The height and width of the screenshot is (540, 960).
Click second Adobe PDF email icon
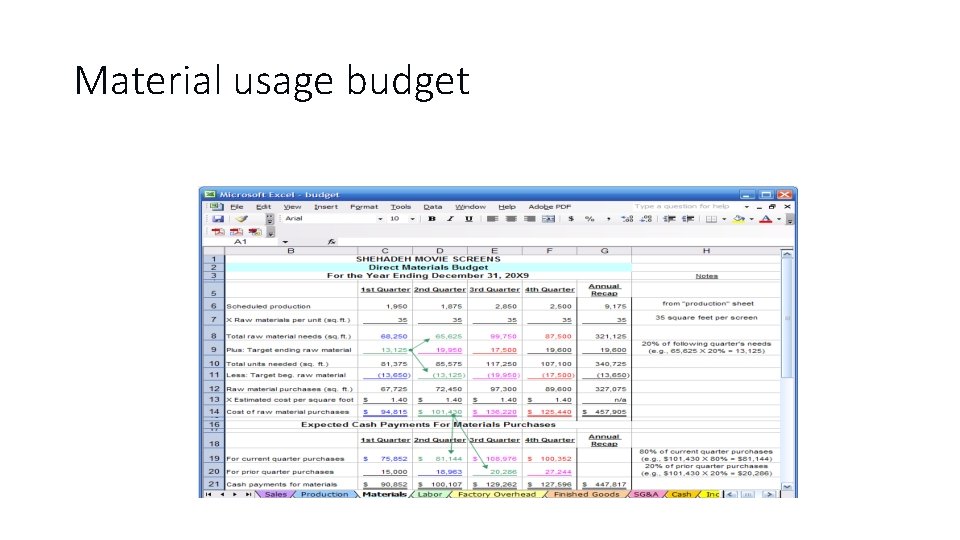point(236,231)
